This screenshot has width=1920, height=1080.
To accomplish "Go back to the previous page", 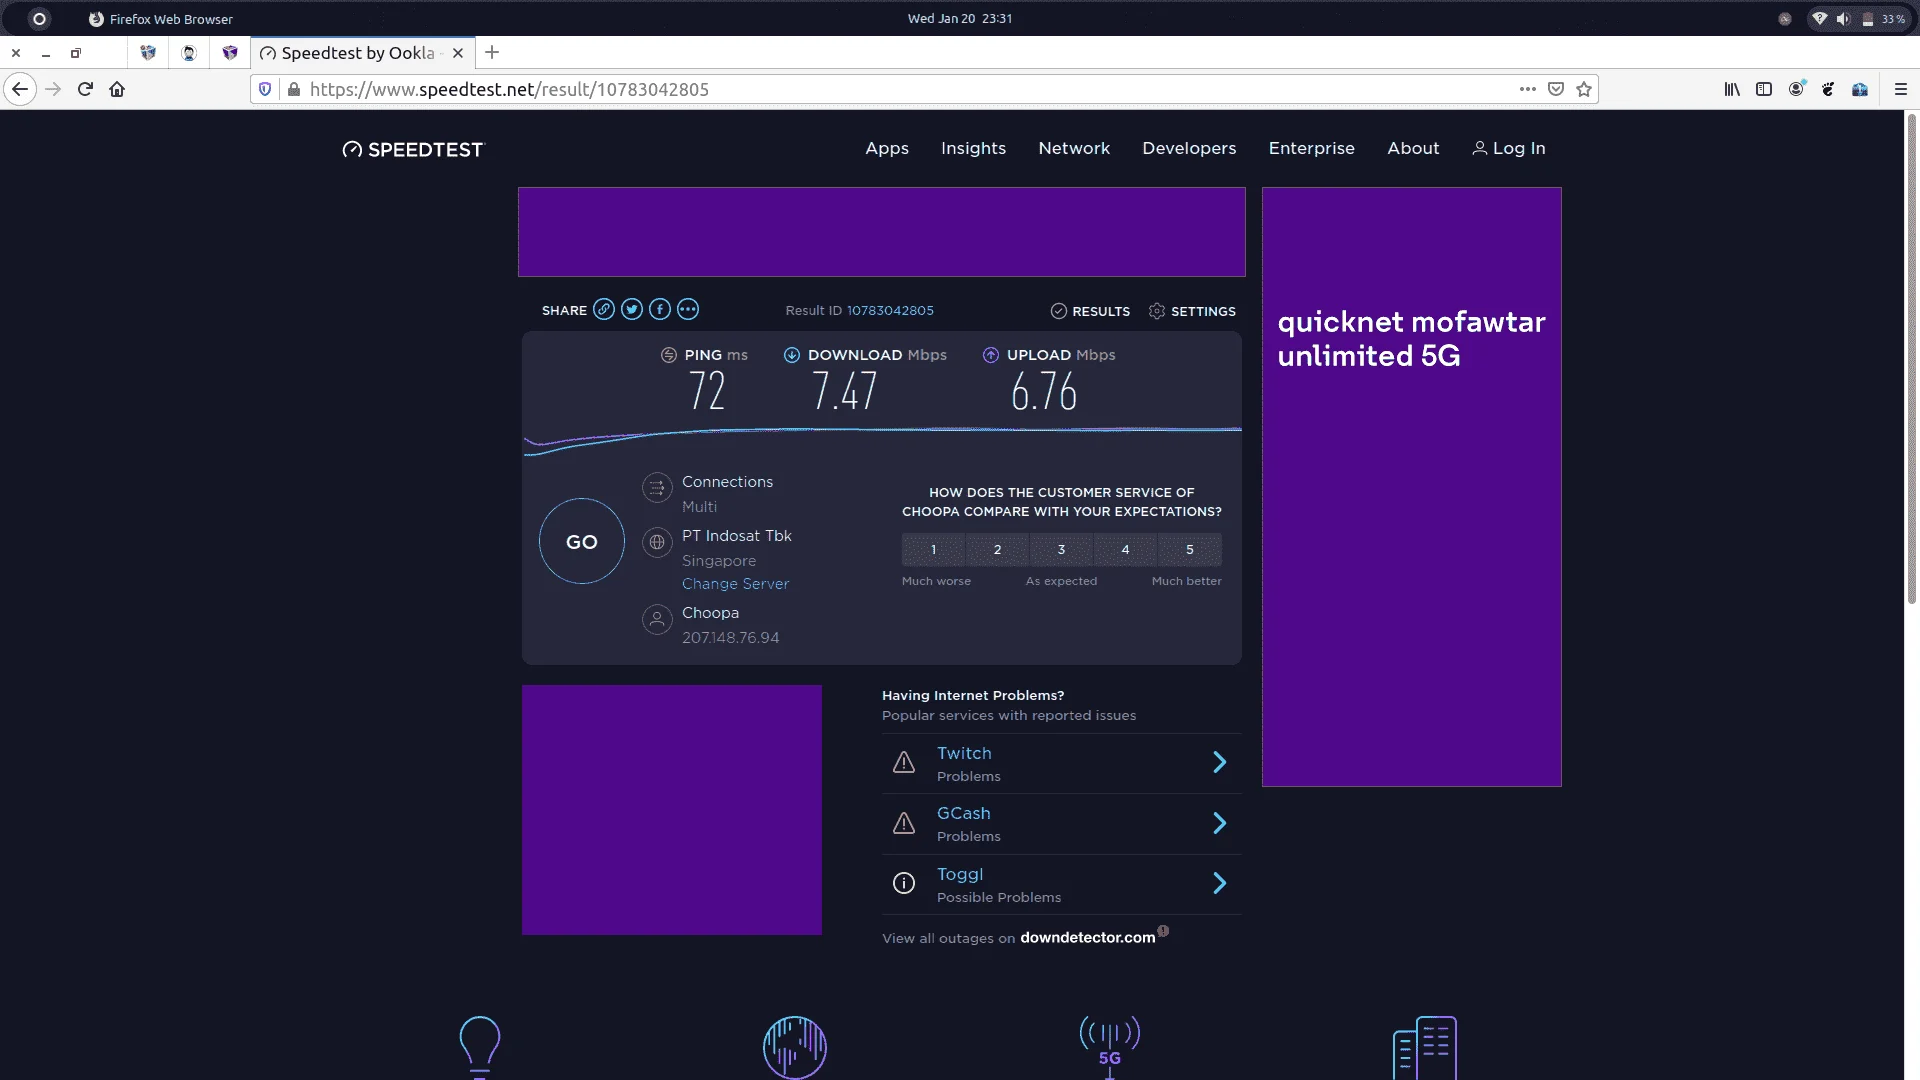I will (20, 89).
